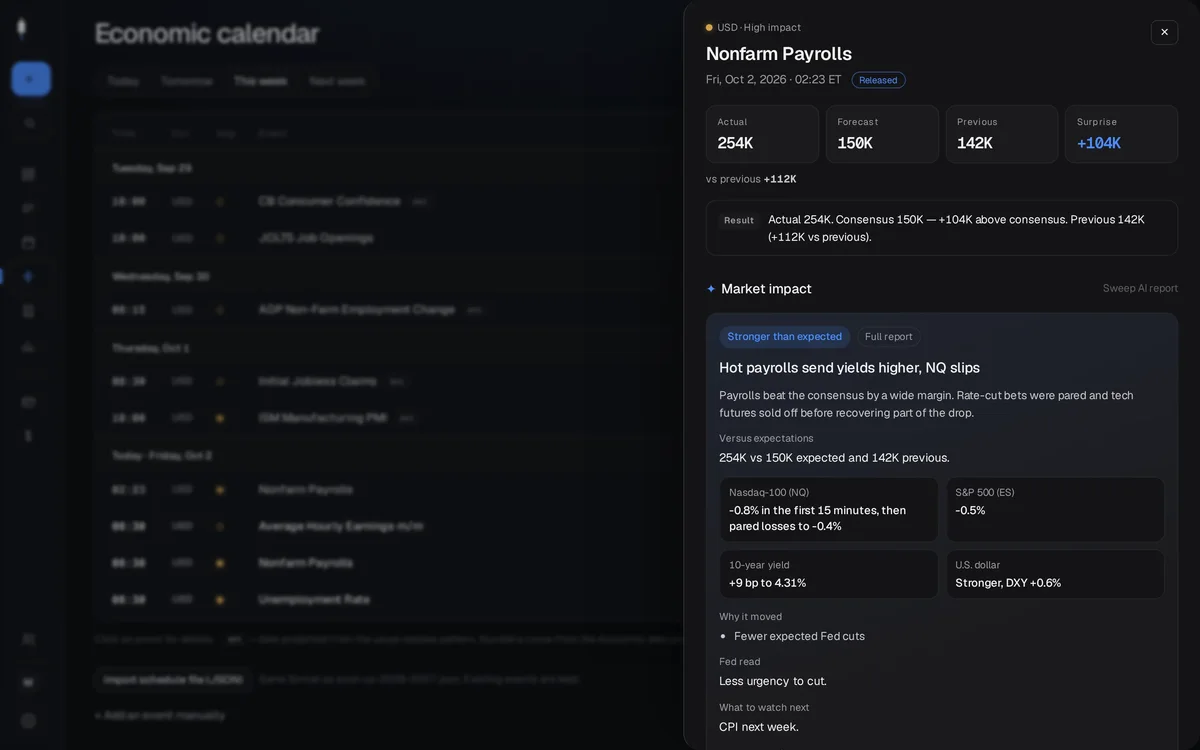Select the Nasdaq-100 (NQ) impact card
Viewport: 1200px width, 750px height.
pyautogui.click(x=829, y=510)
